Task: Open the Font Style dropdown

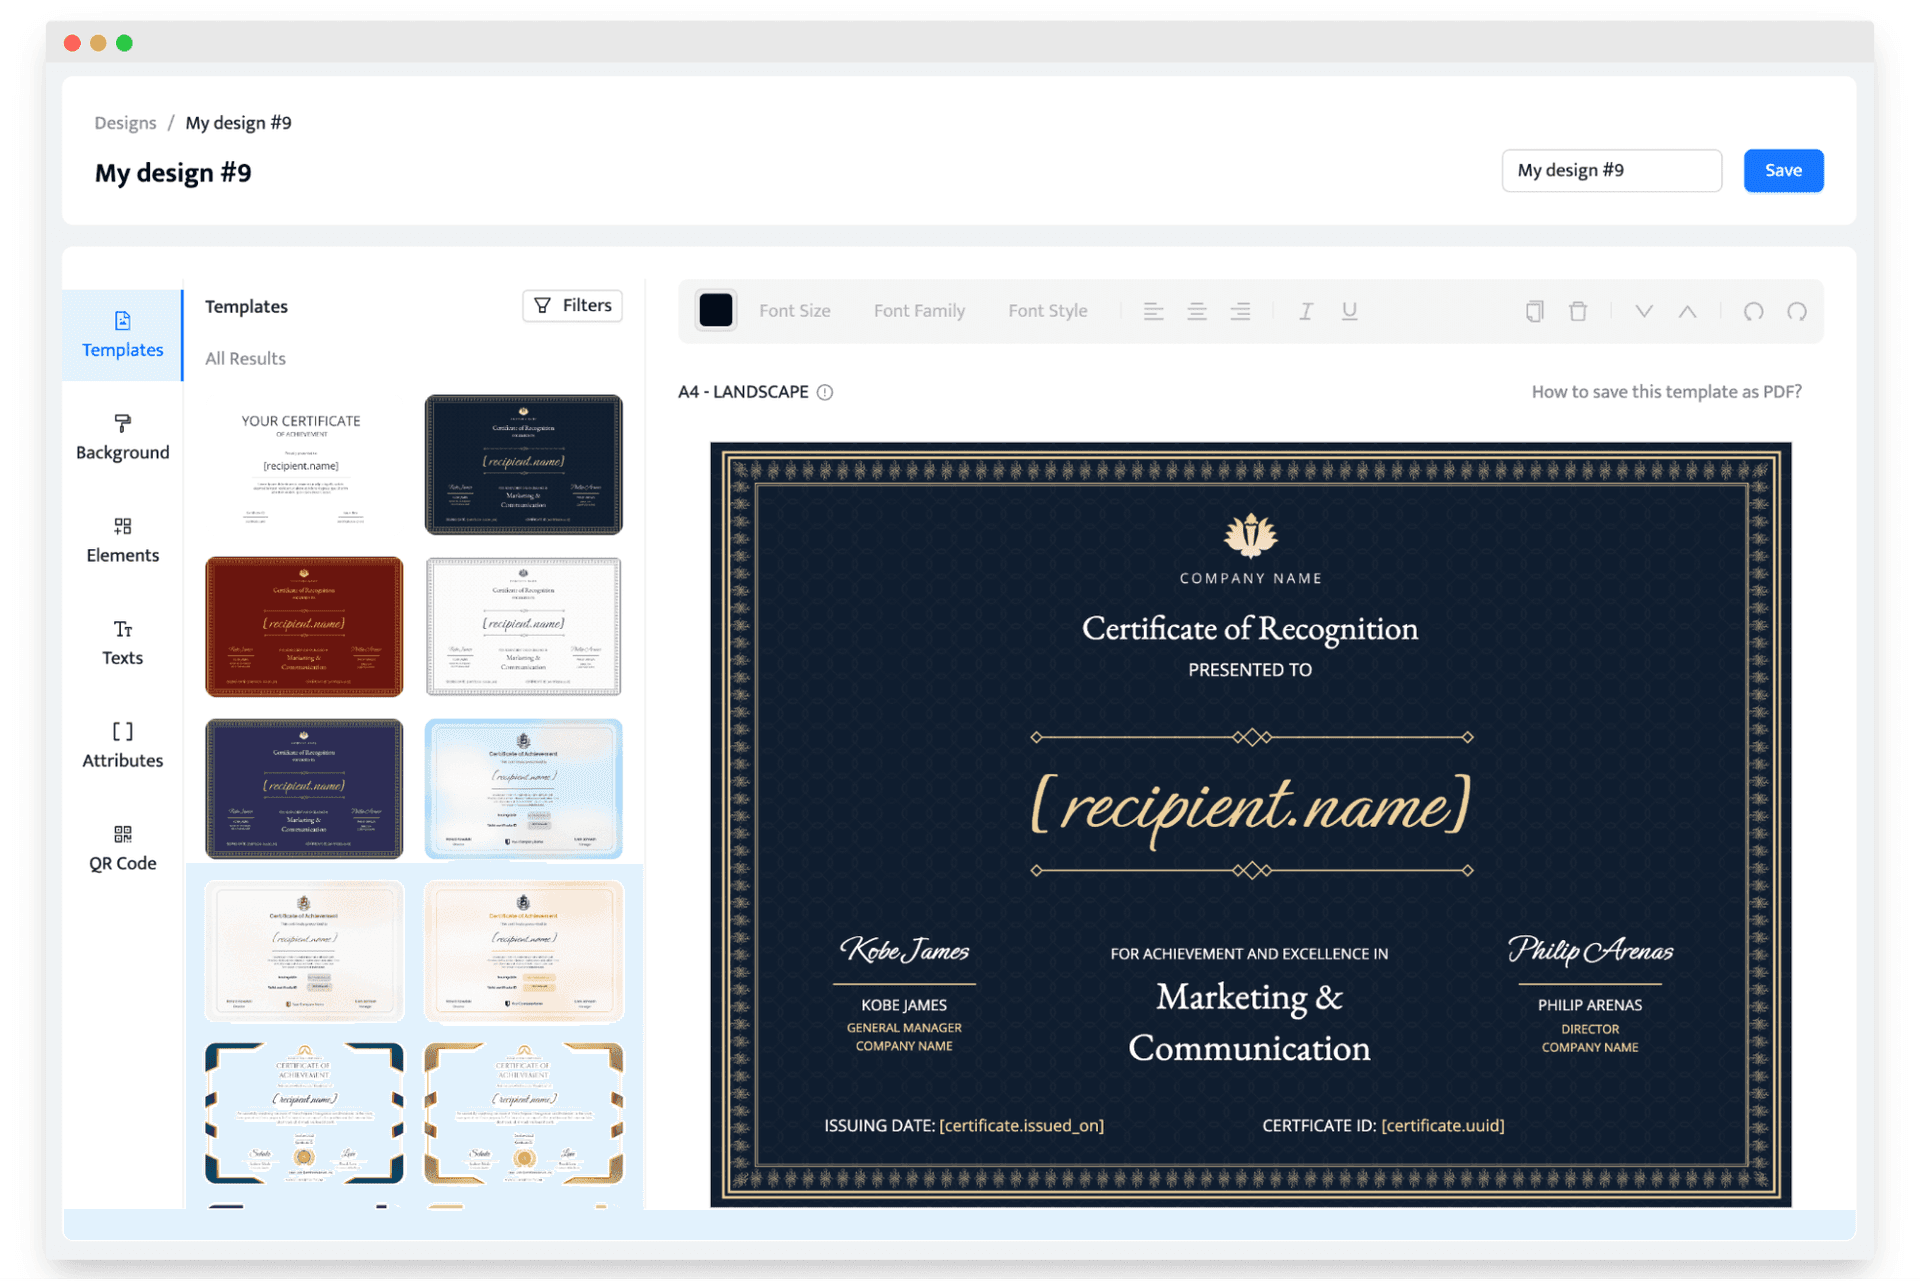Action: click(x=1047, y=311)
